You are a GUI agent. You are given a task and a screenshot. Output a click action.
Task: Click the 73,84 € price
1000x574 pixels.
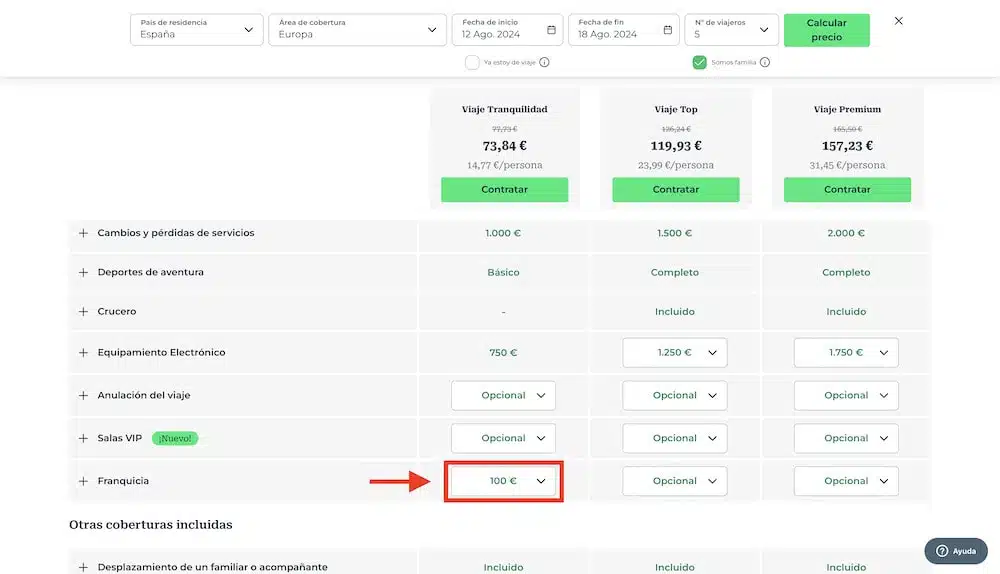point(504,146)
